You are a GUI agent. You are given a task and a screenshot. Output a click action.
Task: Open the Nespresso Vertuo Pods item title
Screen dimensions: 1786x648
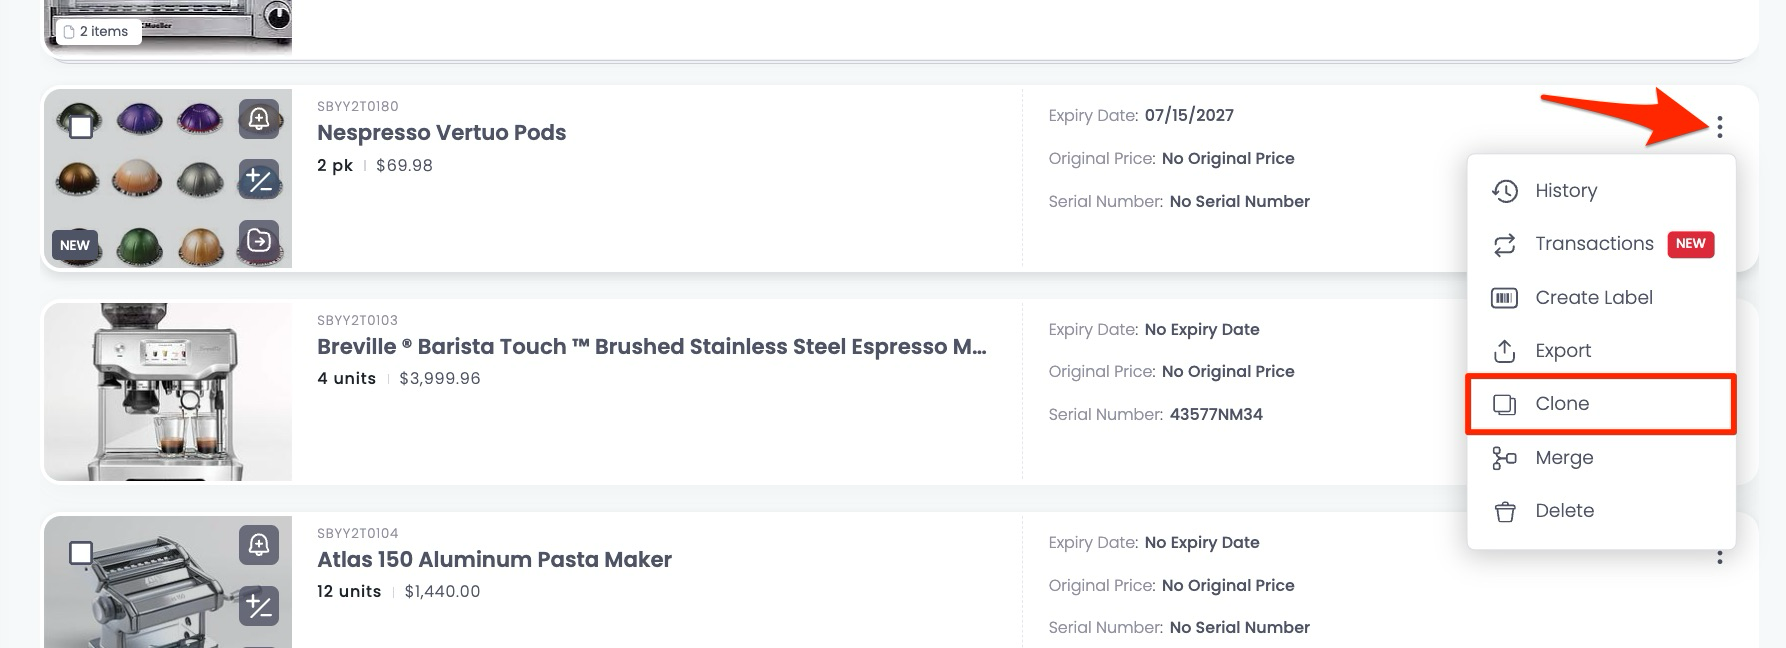(441, 133)
